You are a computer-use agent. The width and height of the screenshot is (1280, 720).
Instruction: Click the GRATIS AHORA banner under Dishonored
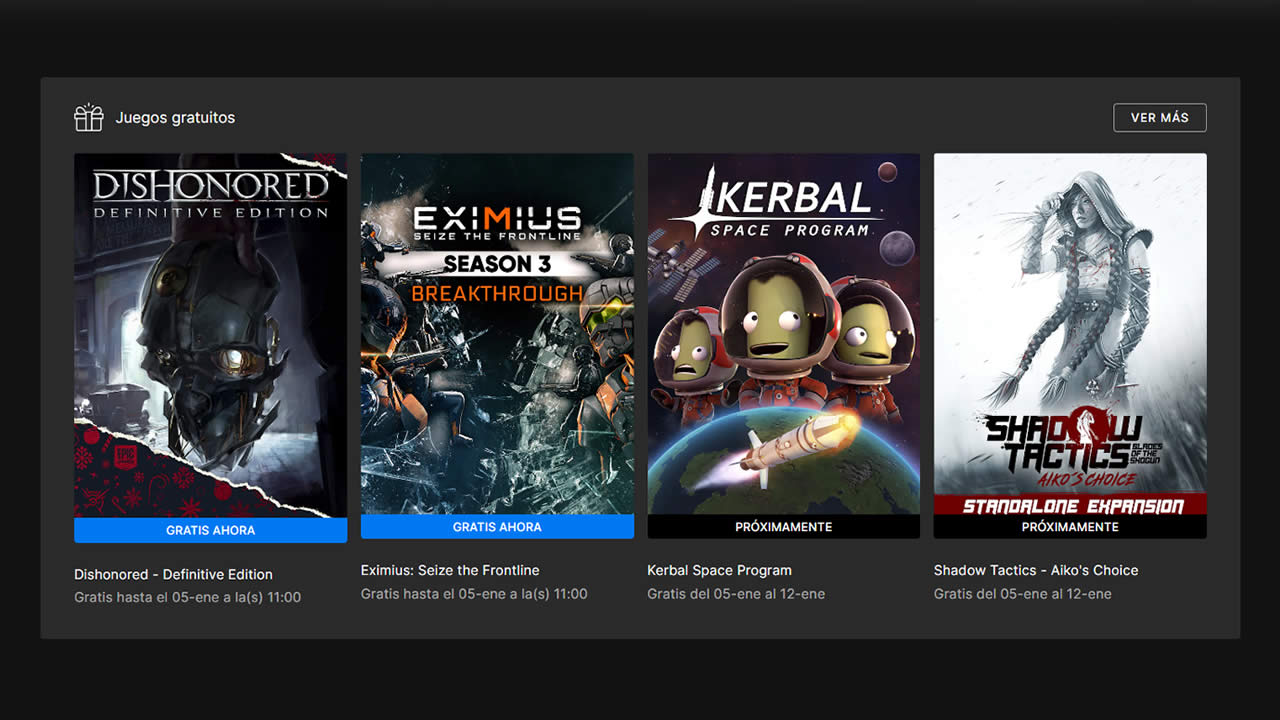pyautogui.click(x=210, y=531)
